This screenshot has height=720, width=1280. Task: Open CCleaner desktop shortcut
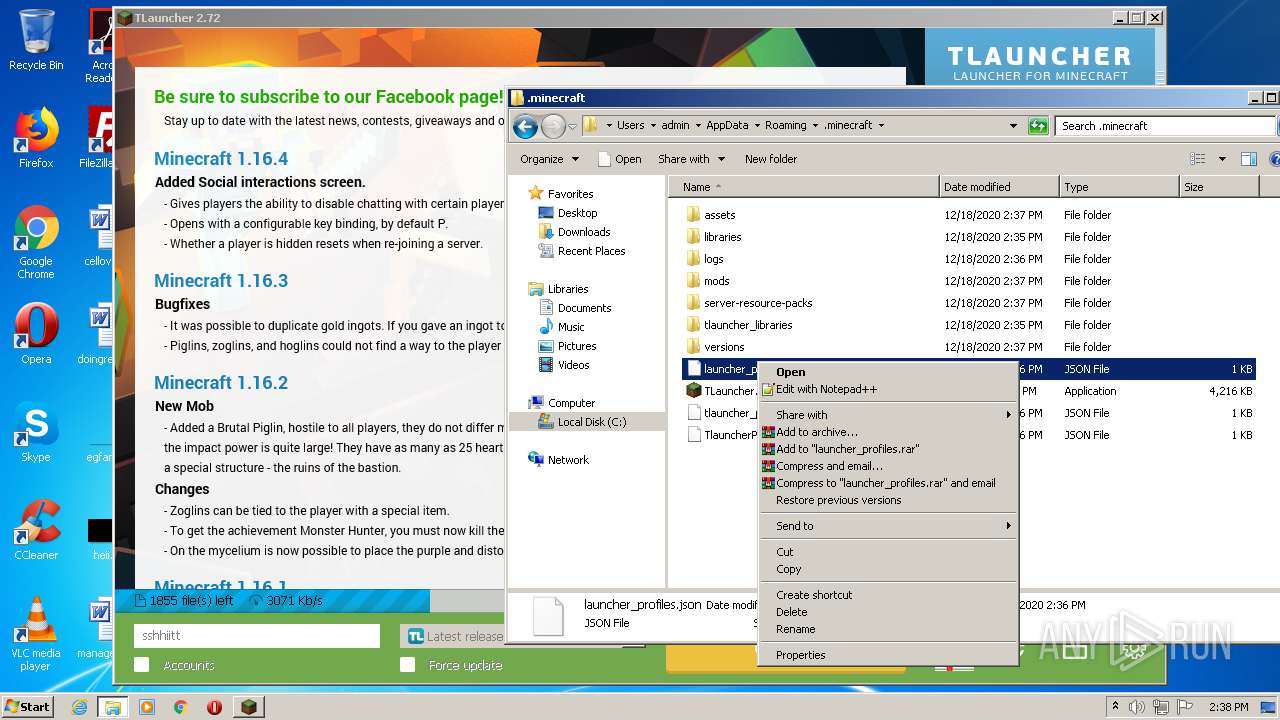tap(36, 530)
